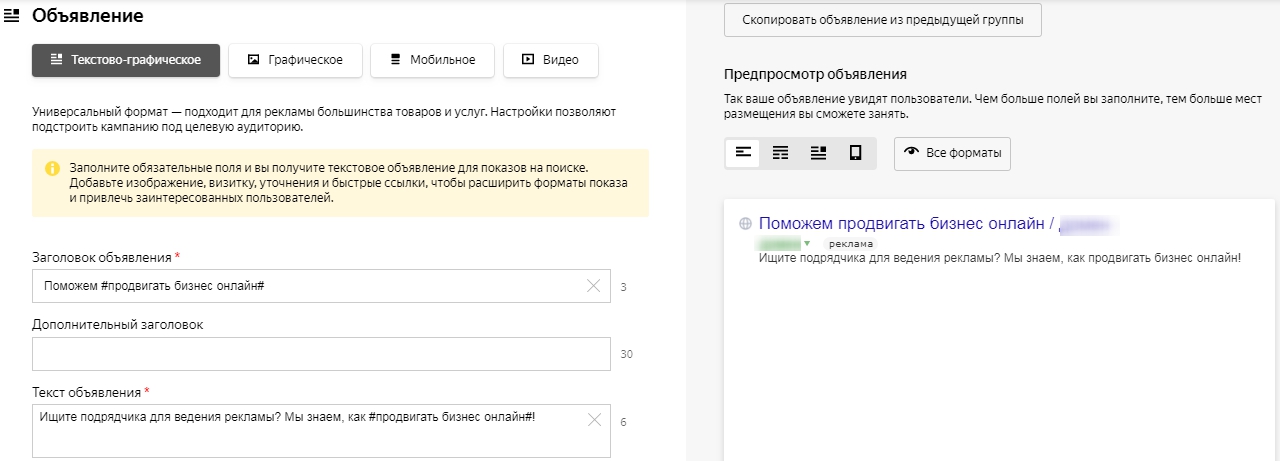Click the yellow info hint icon
The height and width of the screenshot is (461, 1280).
(52, 168)
